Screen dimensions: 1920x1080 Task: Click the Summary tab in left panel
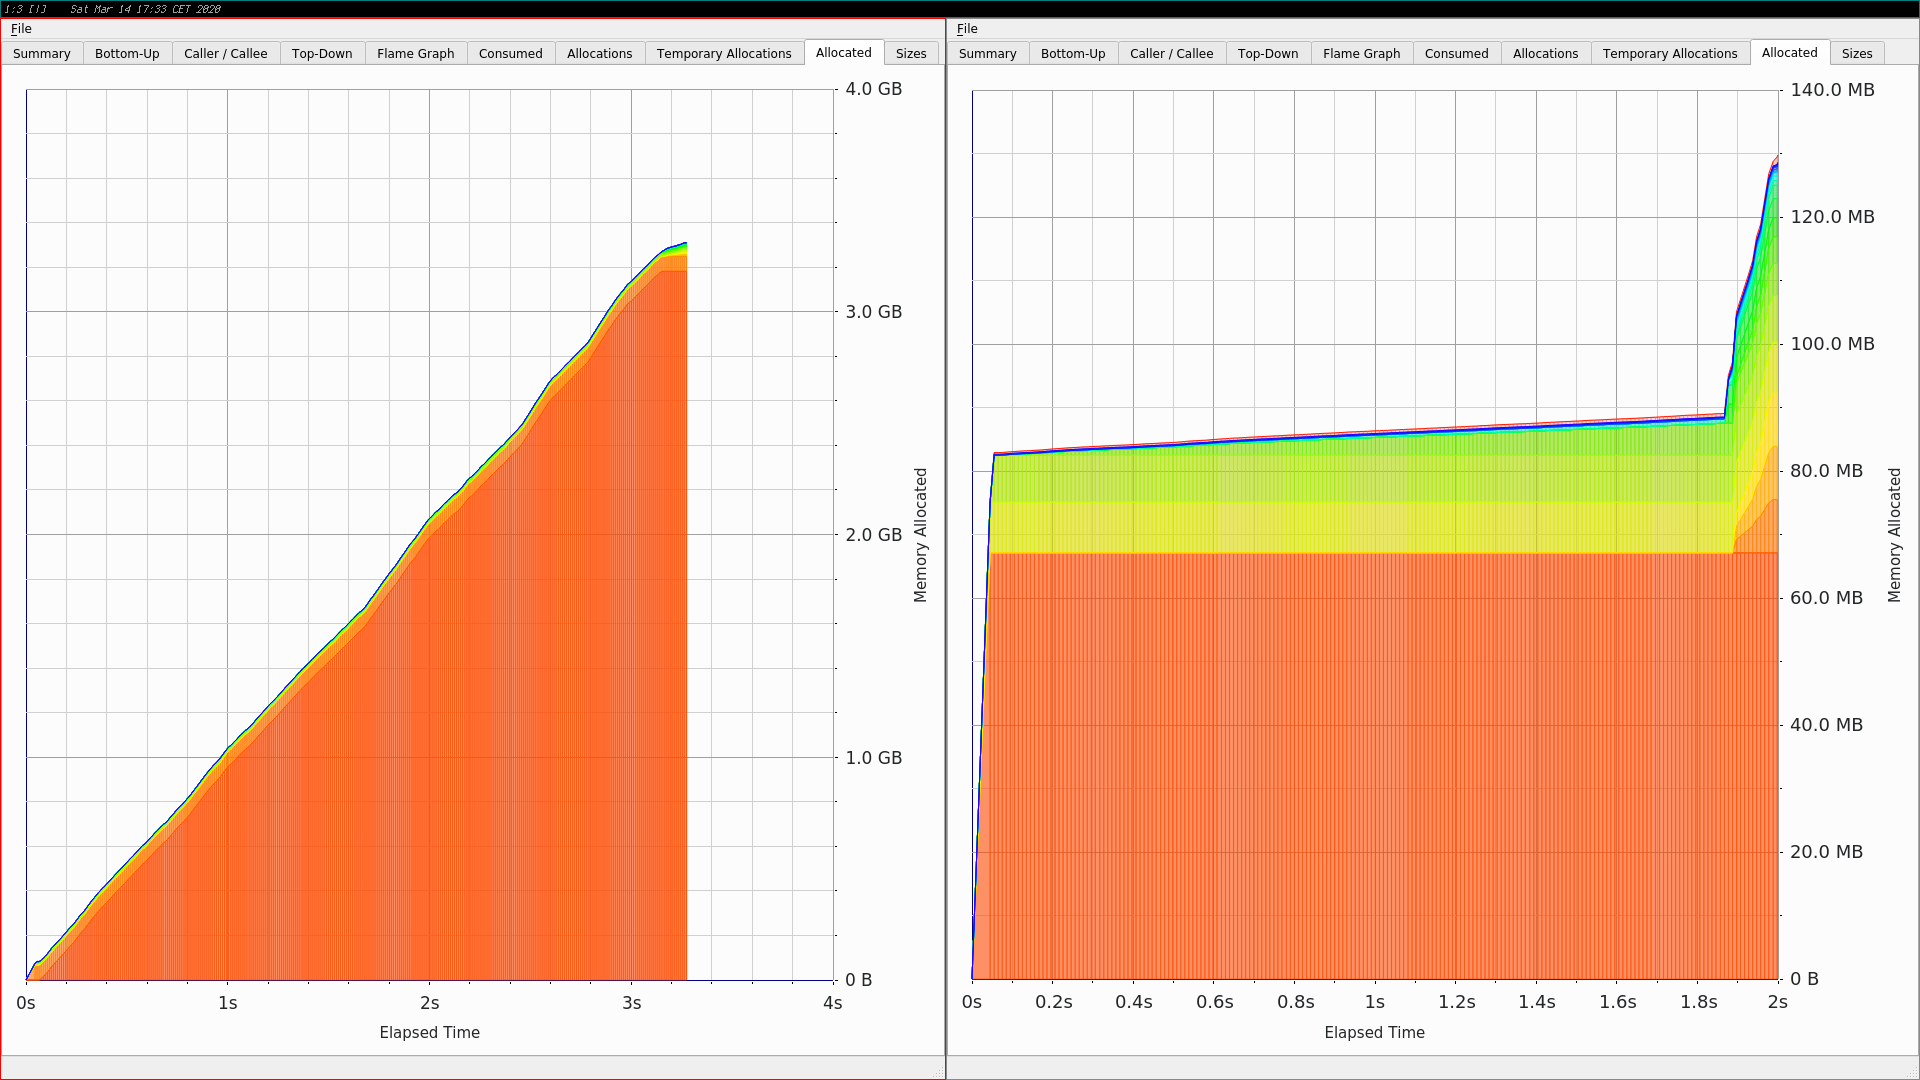(x=42, y=53)
